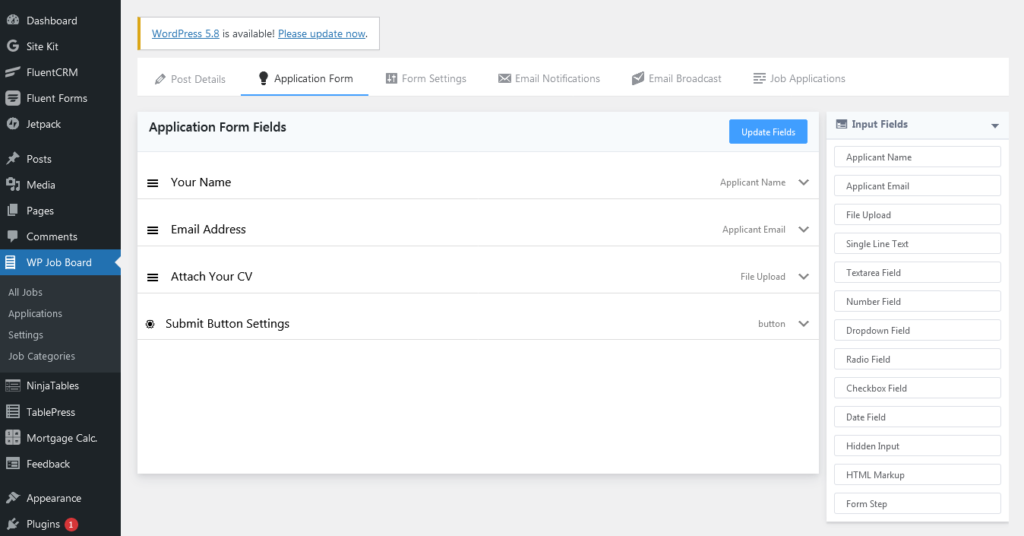Click the Submit Button Settings title
Image resolution: width=1024 pixels, height=536 pixels.
(x=227, y=324)
